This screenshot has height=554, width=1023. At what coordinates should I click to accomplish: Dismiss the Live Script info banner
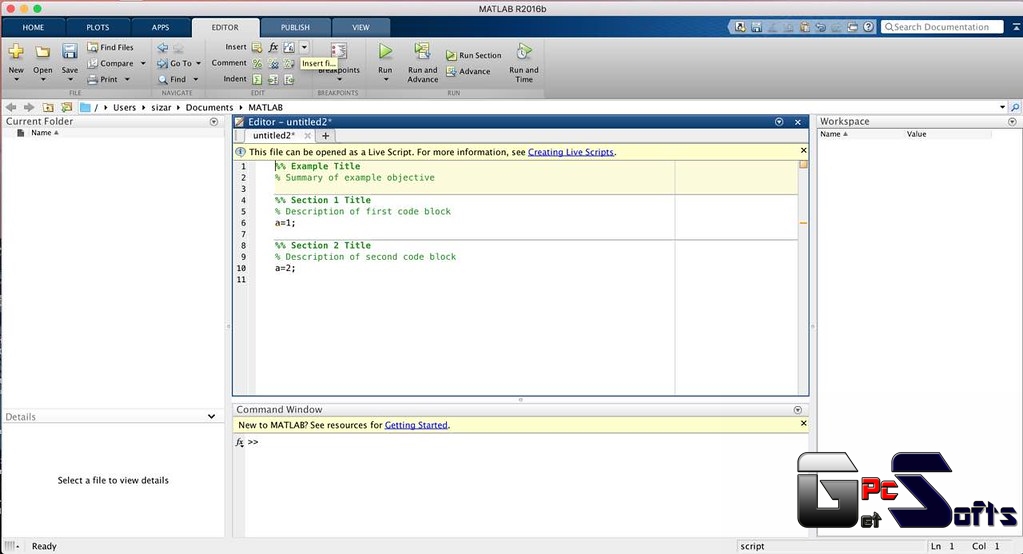803,150
